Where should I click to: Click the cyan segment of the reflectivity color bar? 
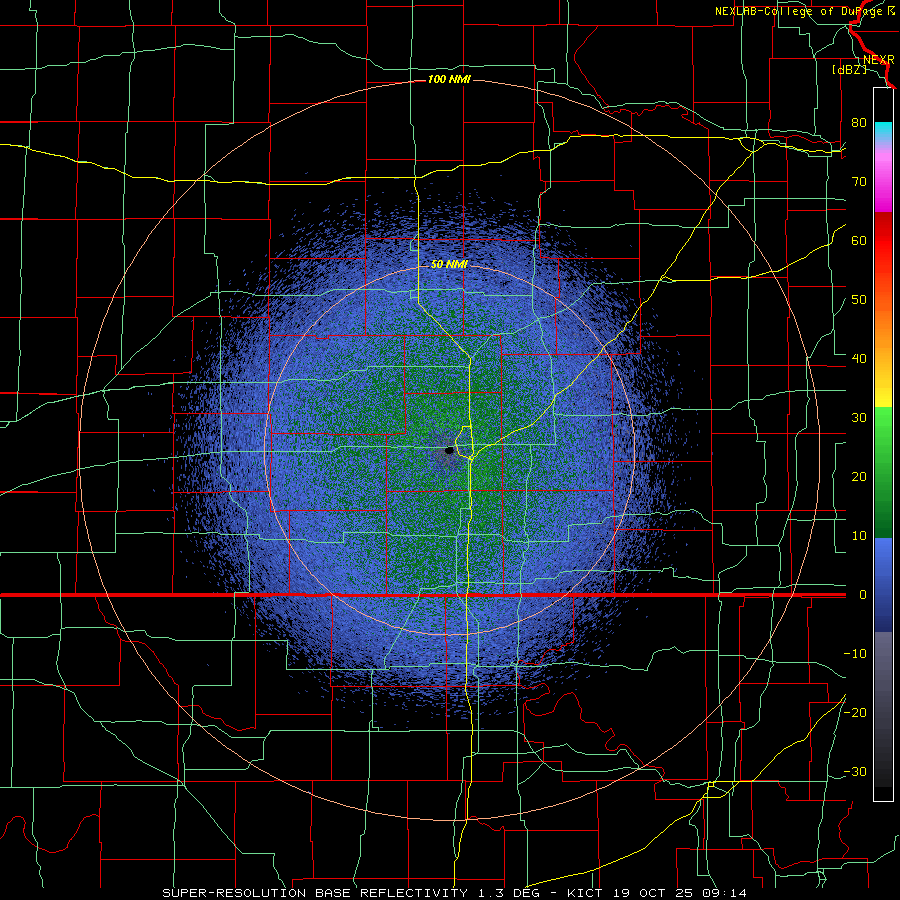coord(883,132)
